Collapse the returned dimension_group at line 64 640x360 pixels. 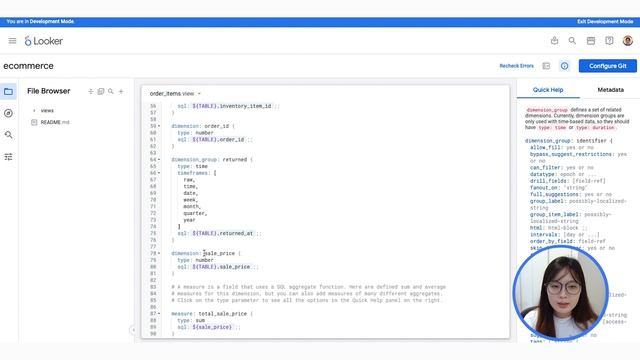pyautogui.click(x=159, y=160)
